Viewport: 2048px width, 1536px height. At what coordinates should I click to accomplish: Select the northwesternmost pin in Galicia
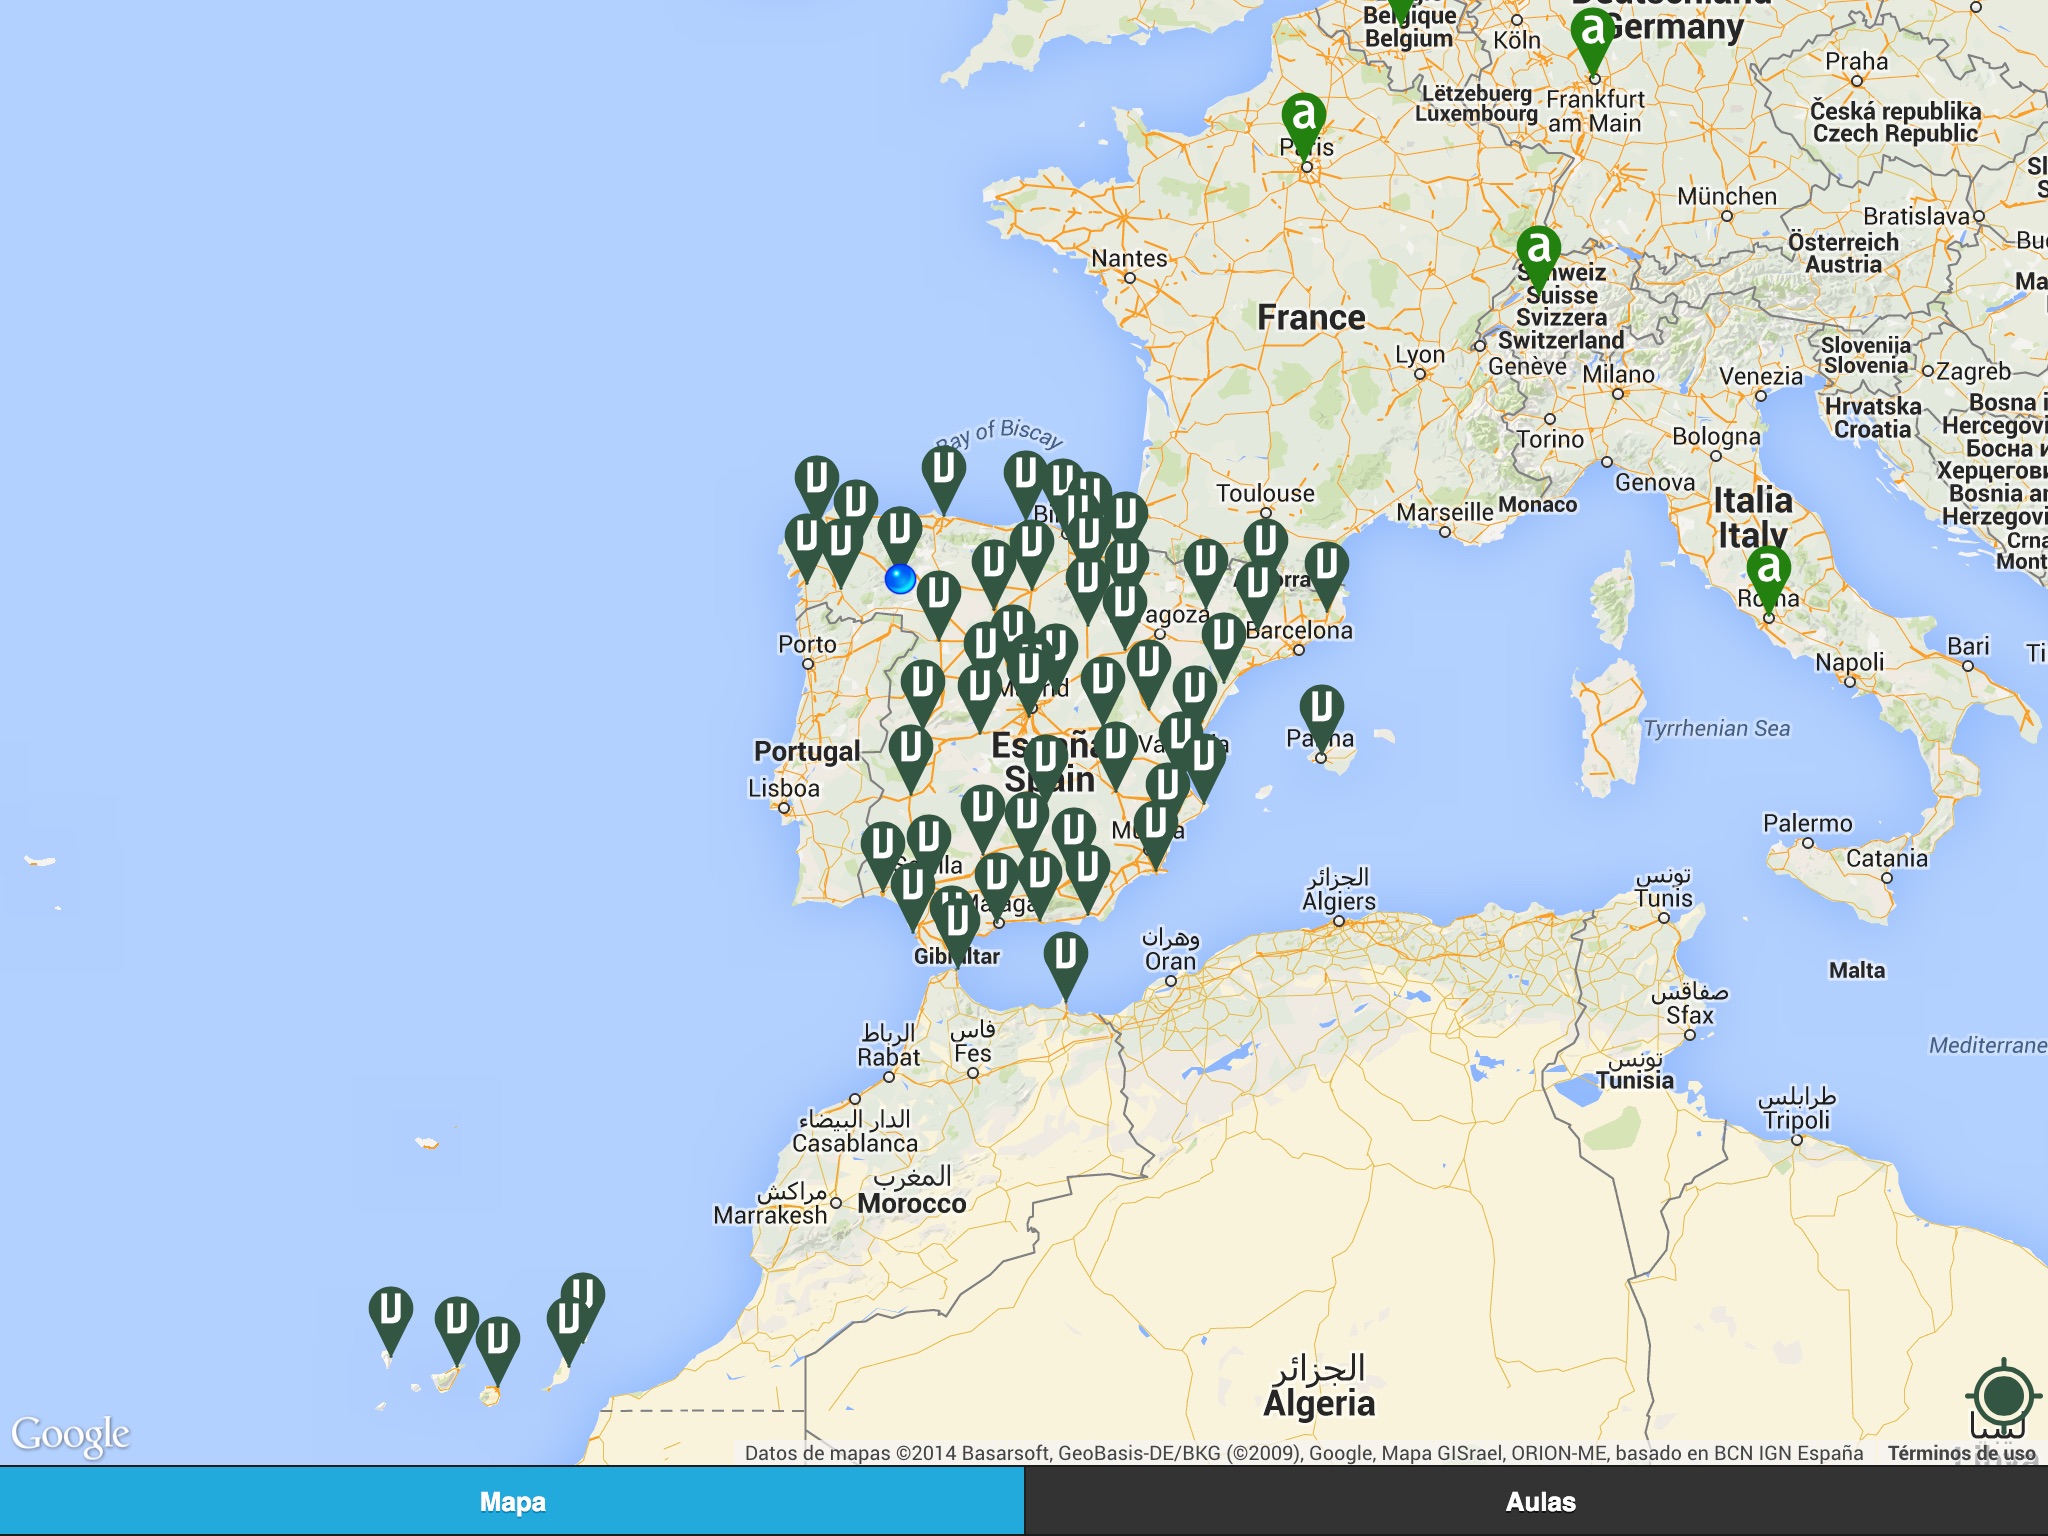pos(816,478)
